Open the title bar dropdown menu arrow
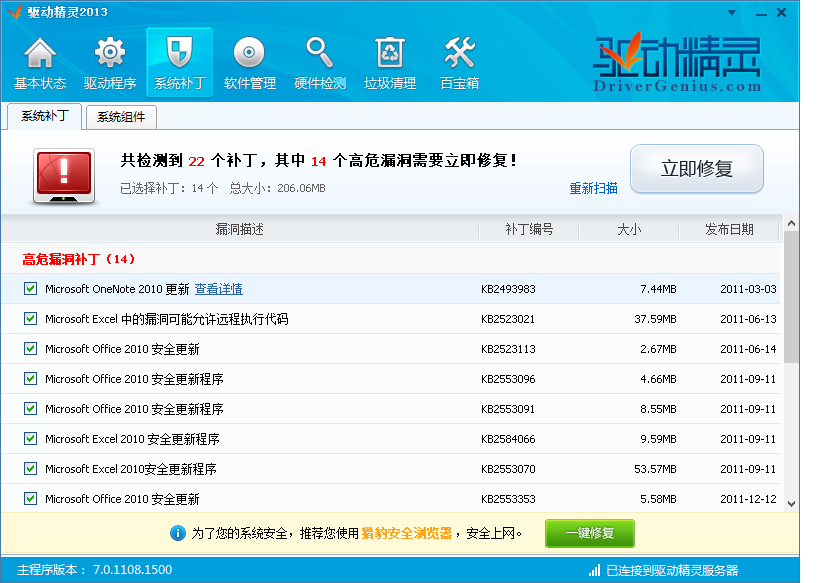Viewport: 819px width, 583px height. [732, 13]
